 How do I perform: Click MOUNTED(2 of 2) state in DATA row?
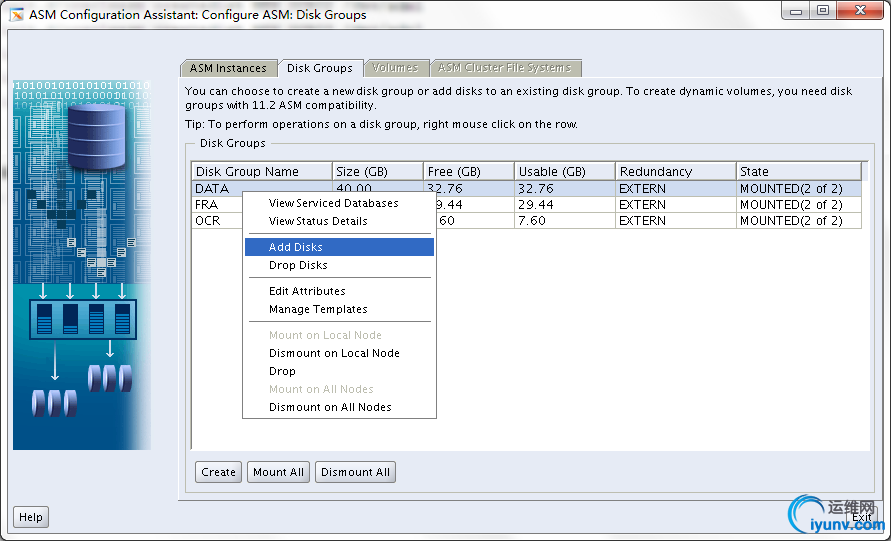coord(799,189)
